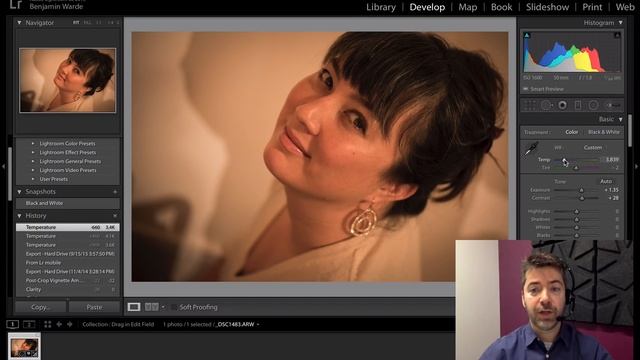Set Navigator zoom to FIT

76,23
